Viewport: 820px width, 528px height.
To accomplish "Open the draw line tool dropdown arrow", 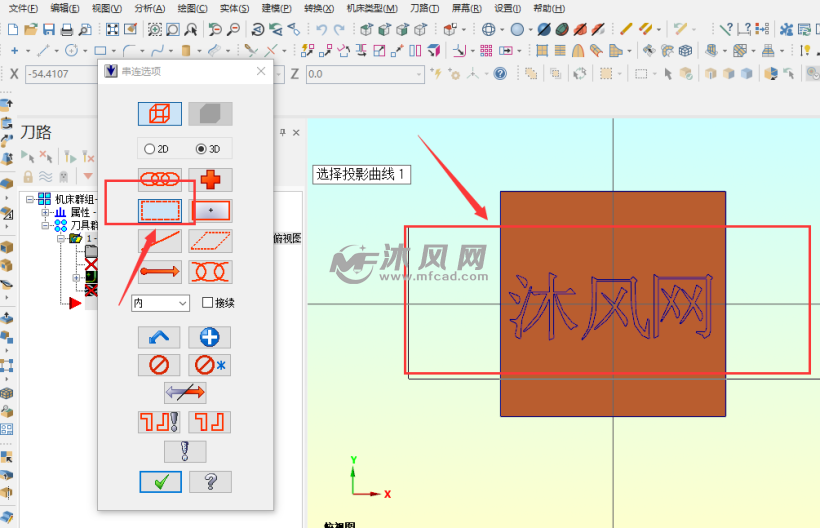I will (56, 51).
